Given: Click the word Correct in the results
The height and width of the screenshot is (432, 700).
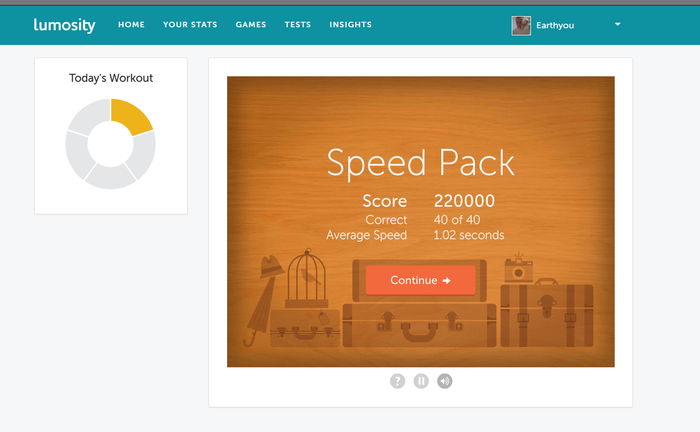Looking at the screenshot, I should pyautogui.click(x=386, y=220).
